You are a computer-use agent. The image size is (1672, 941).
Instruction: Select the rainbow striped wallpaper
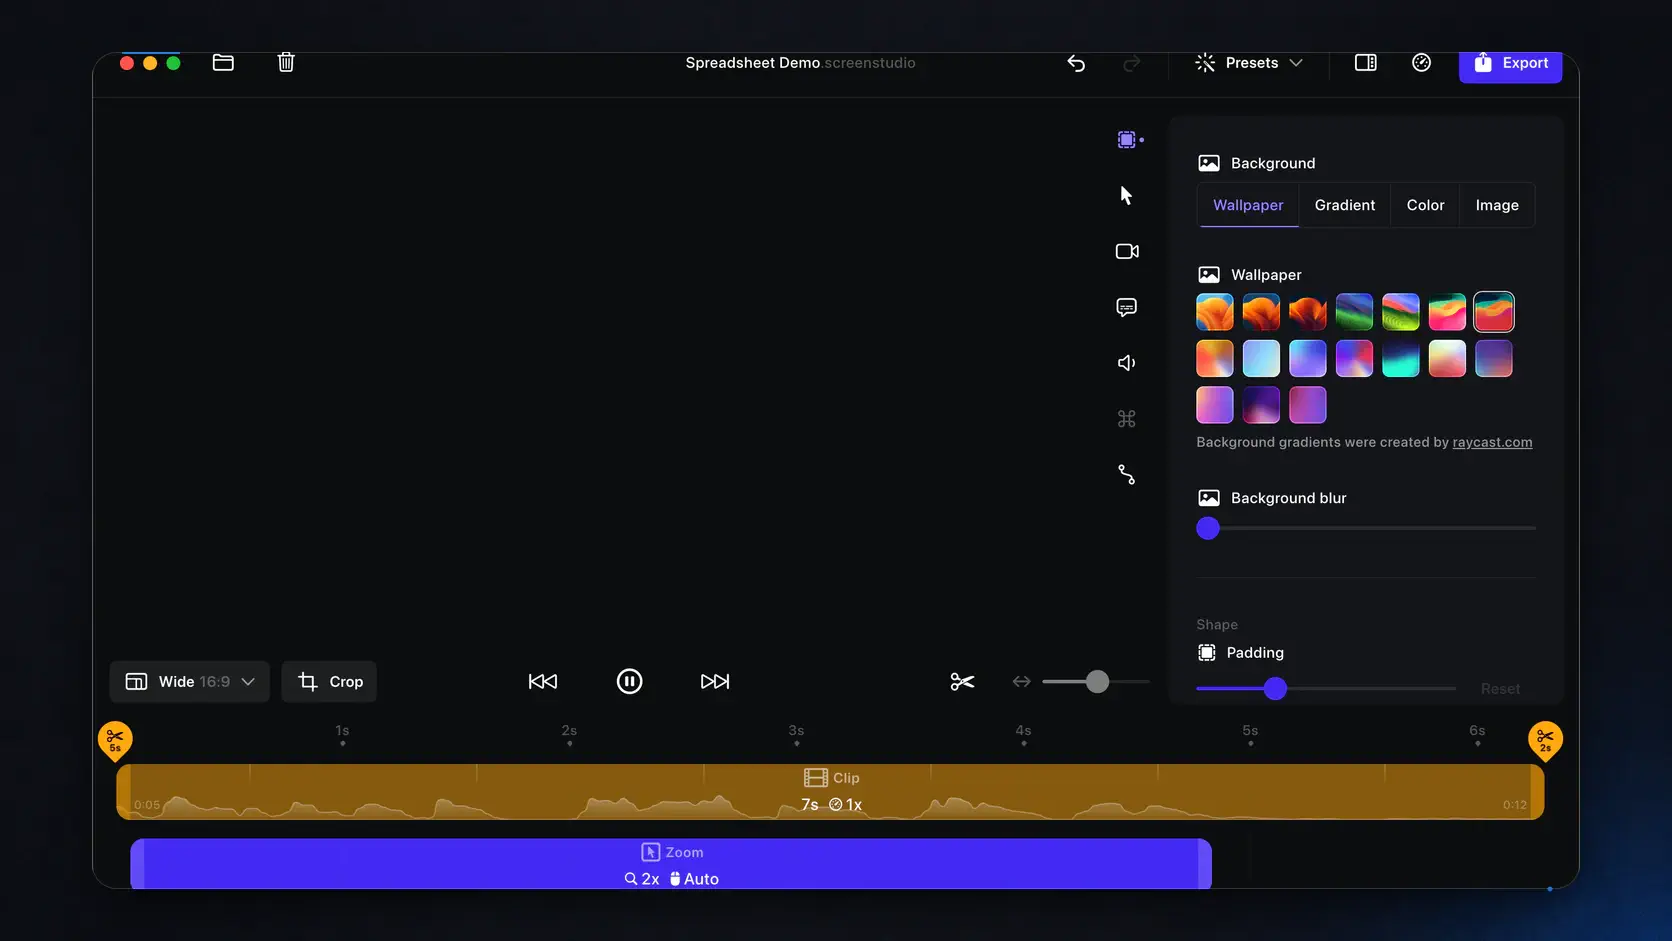(x=1401, y=312)
